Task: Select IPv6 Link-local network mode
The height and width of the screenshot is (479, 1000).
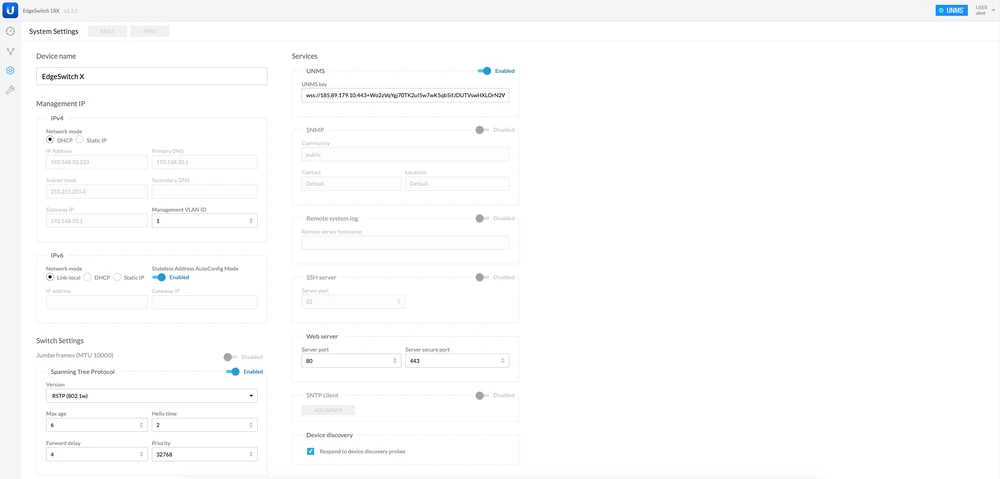Action: (50, 277)
